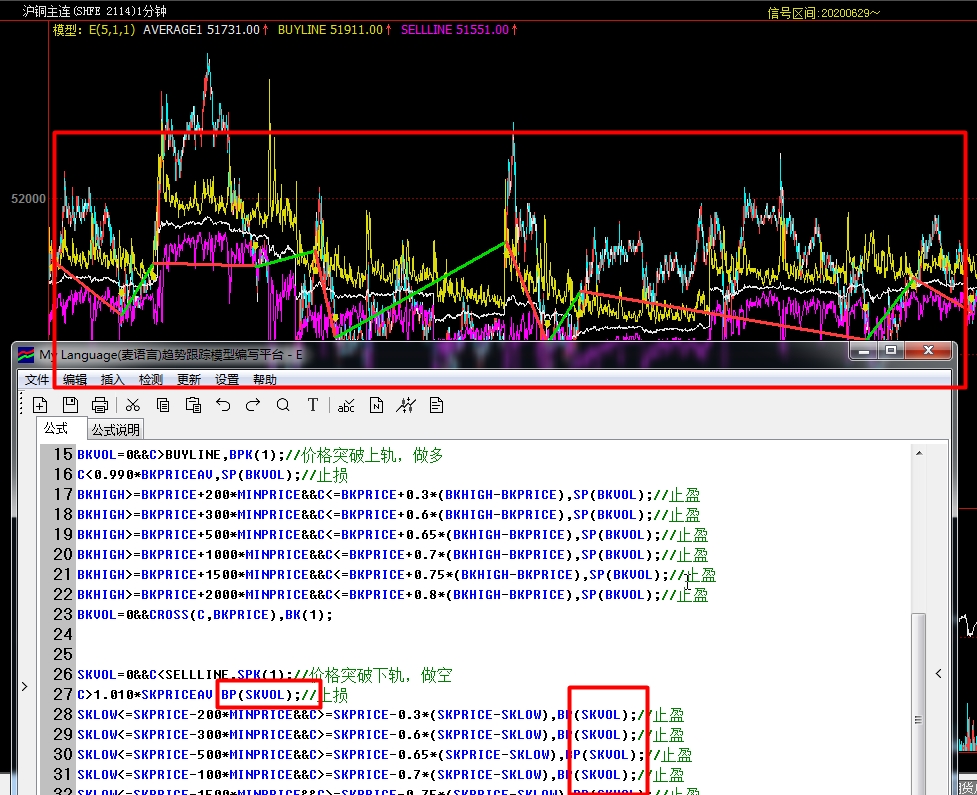Image resolution: width=977 pixels, height=795 pixels.
Task: Collapse the right side panel arrow
Action: (x=938, y=674)
